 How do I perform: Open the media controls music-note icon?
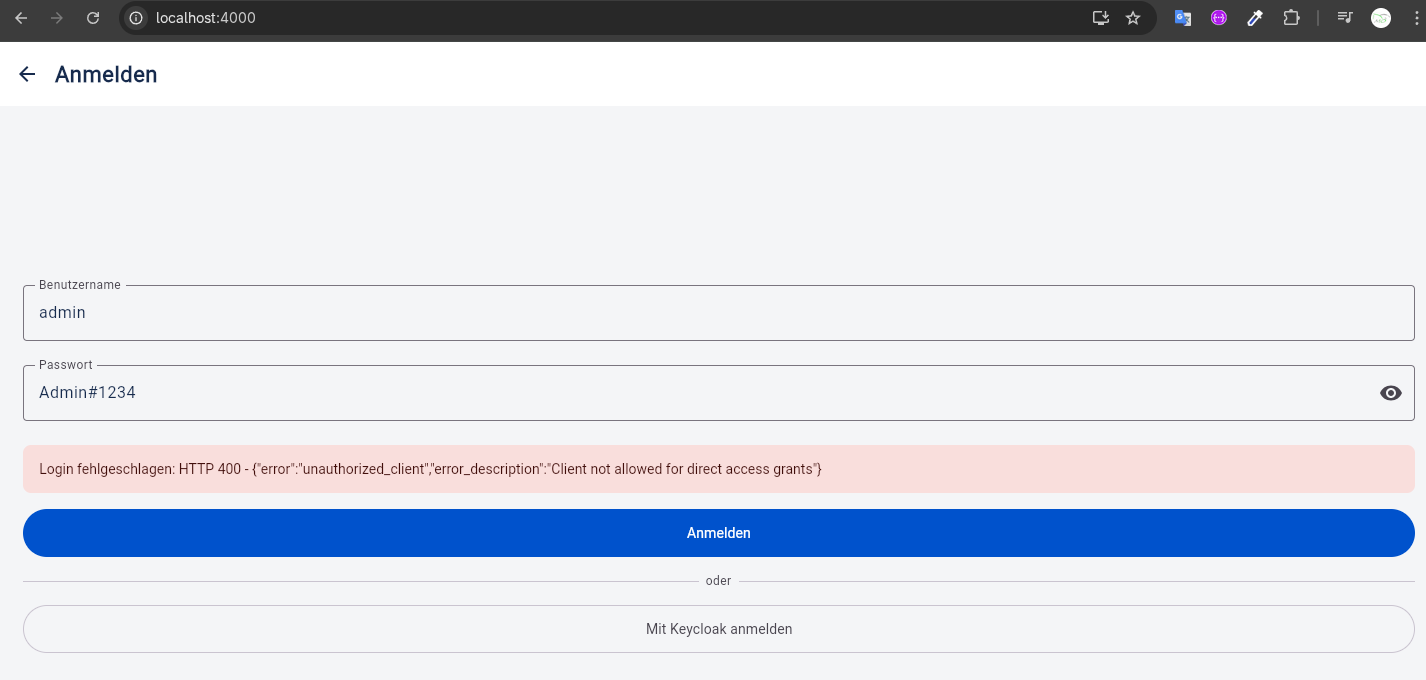[x=1345, y=18]
